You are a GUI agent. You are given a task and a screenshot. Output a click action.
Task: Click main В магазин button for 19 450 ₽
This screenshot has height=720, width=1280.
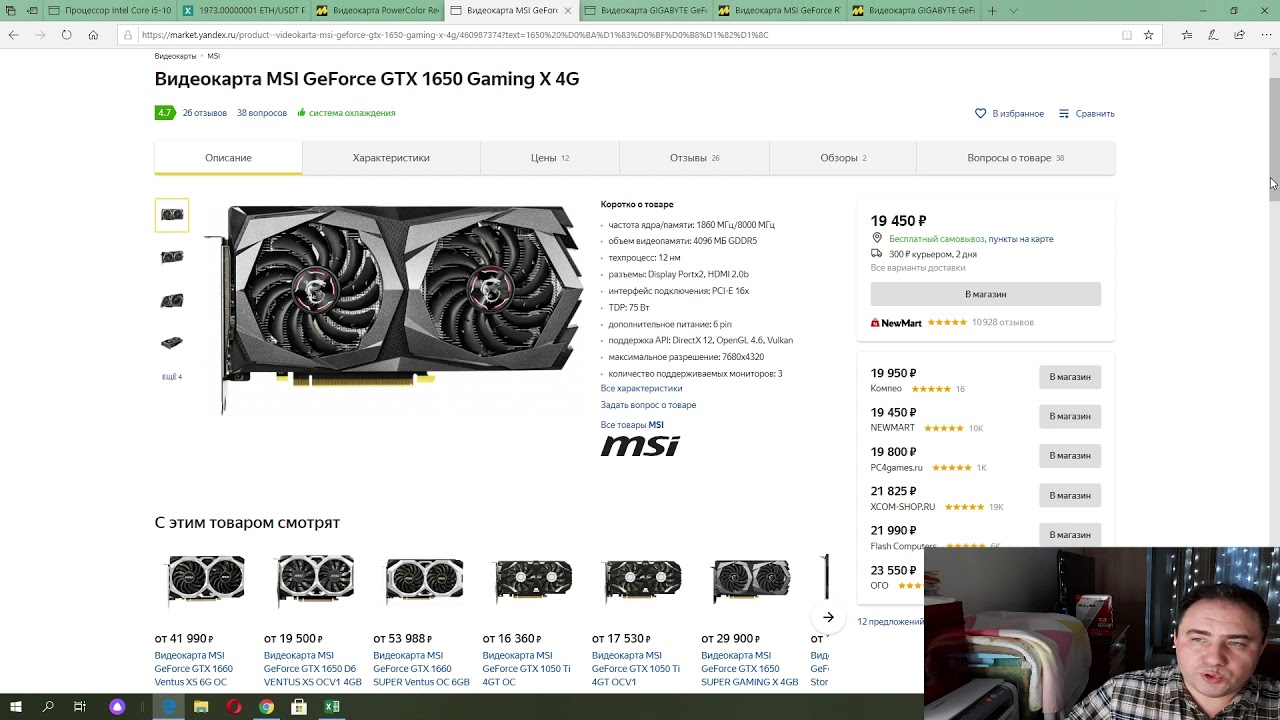coord(985,294)
